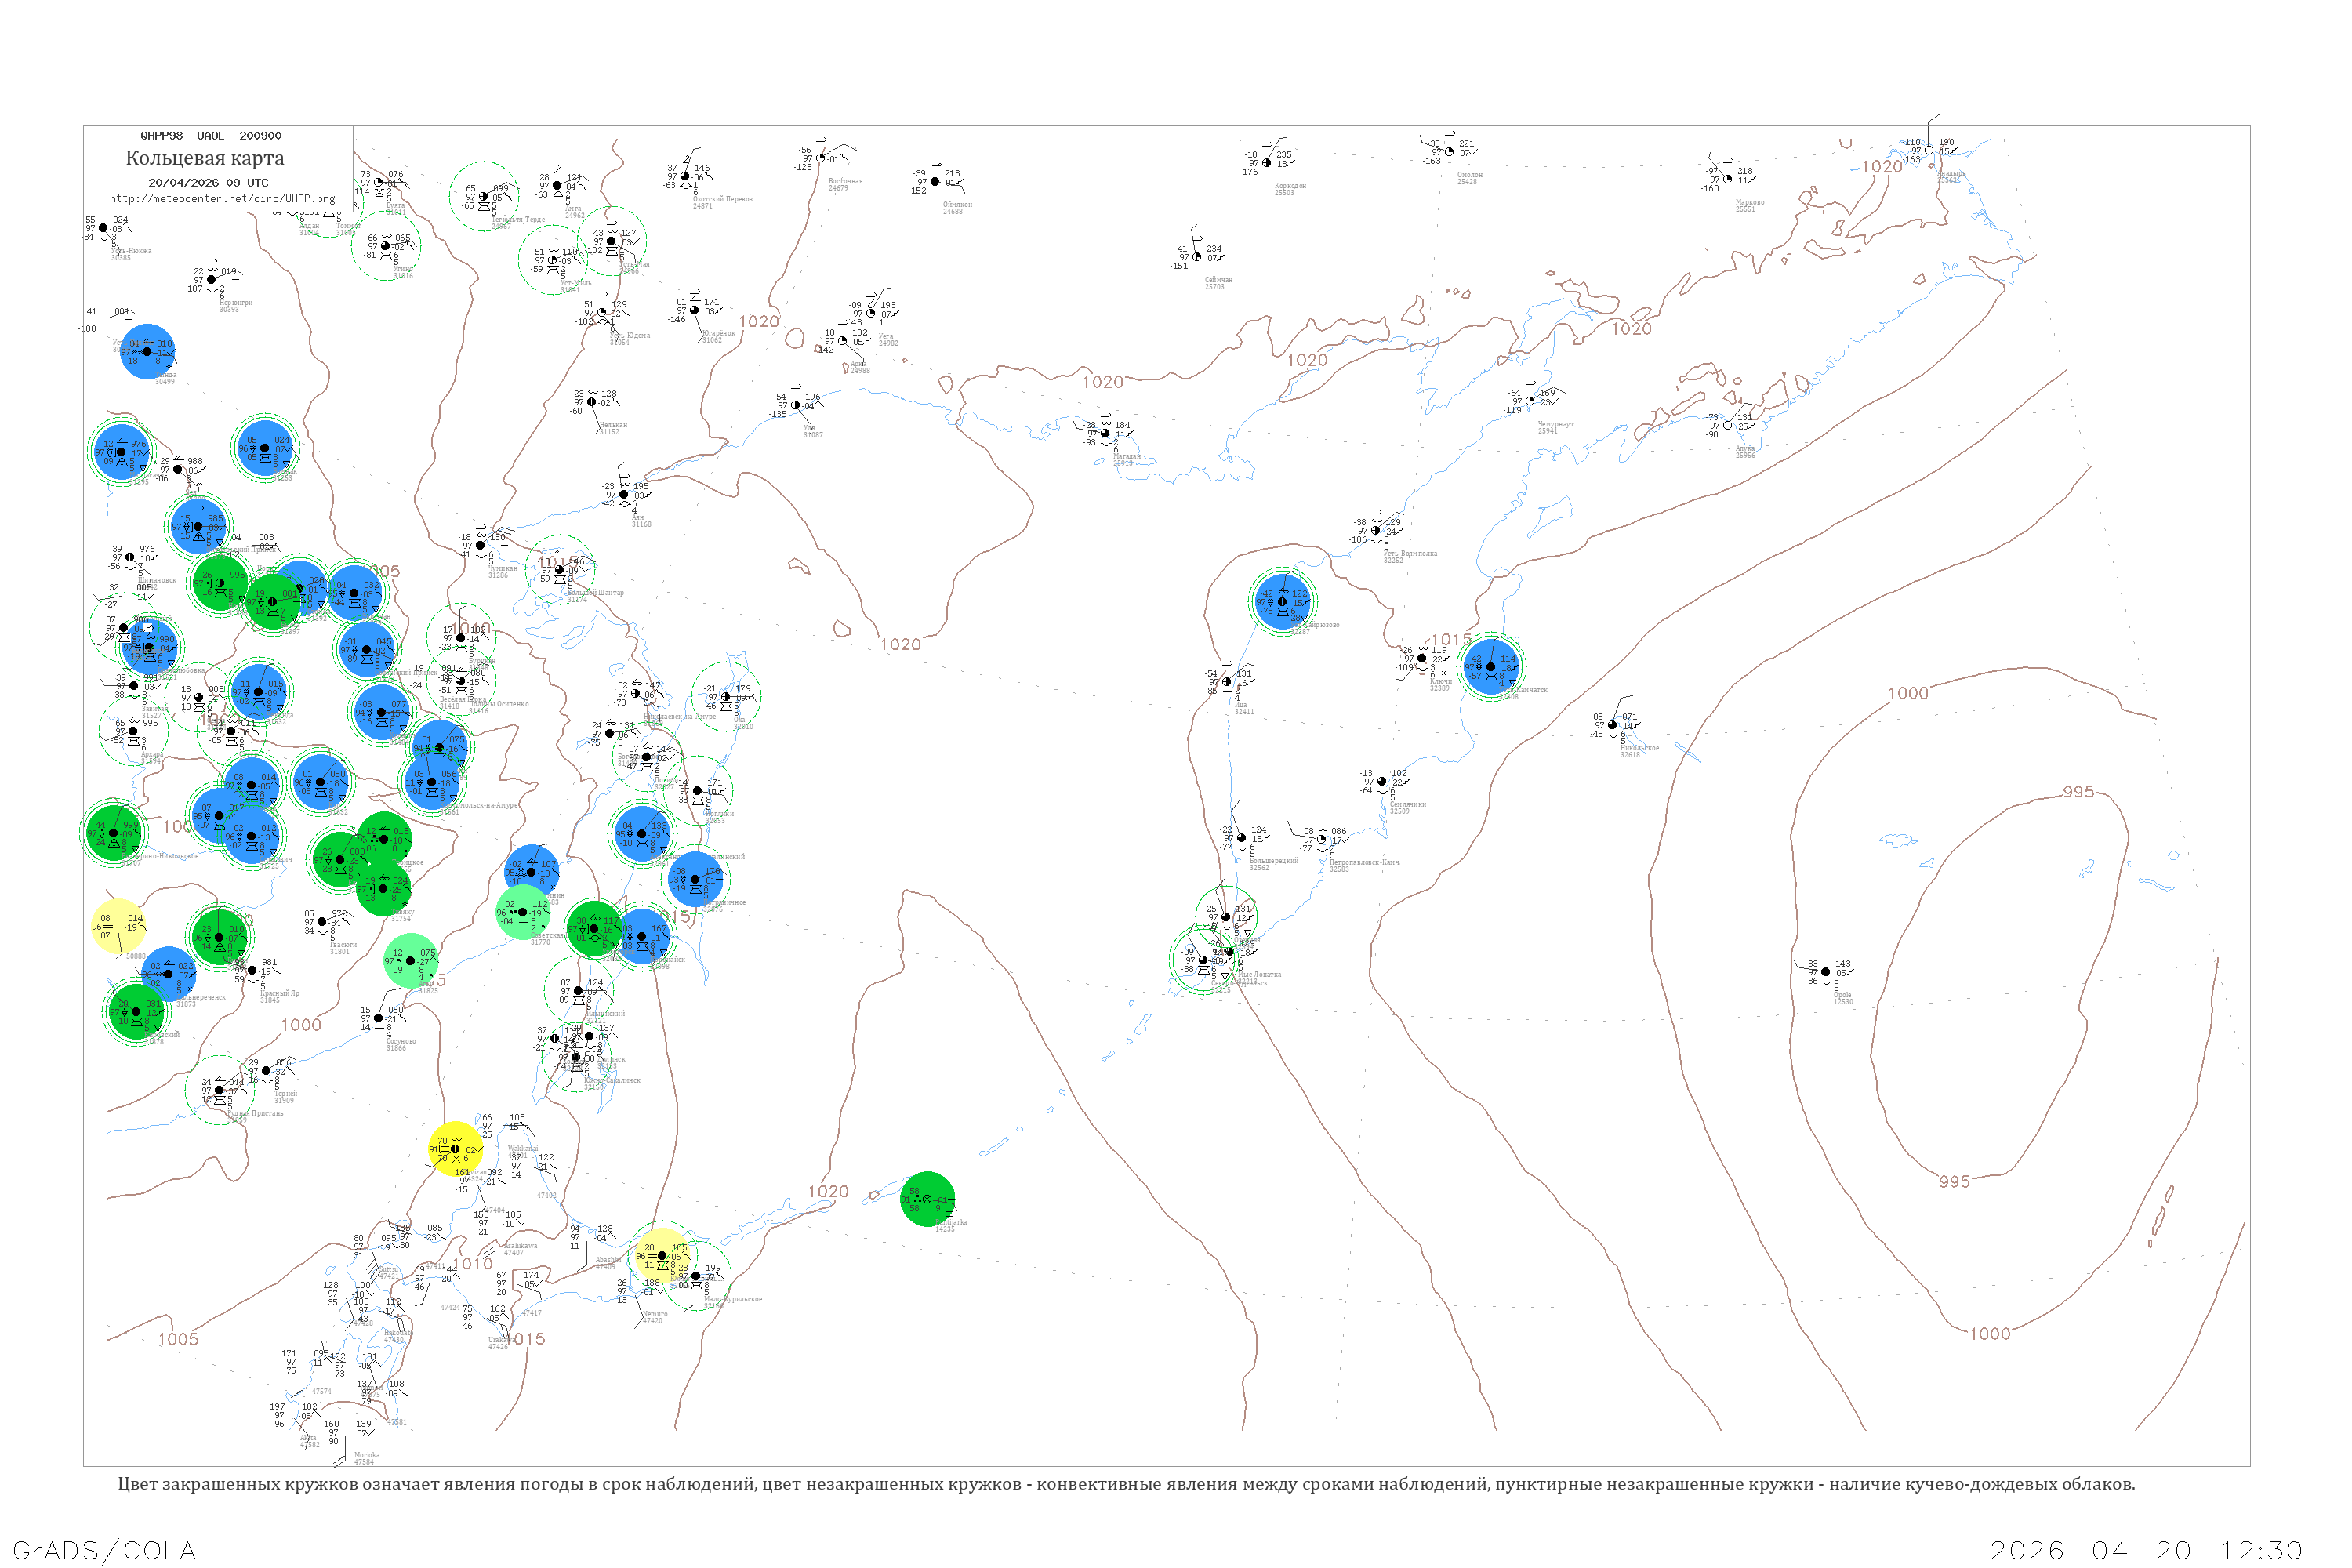Click the pale yellow circle near Abashiri
This screenshot has width=2352, height=1568.
[x=660, y=1256]
